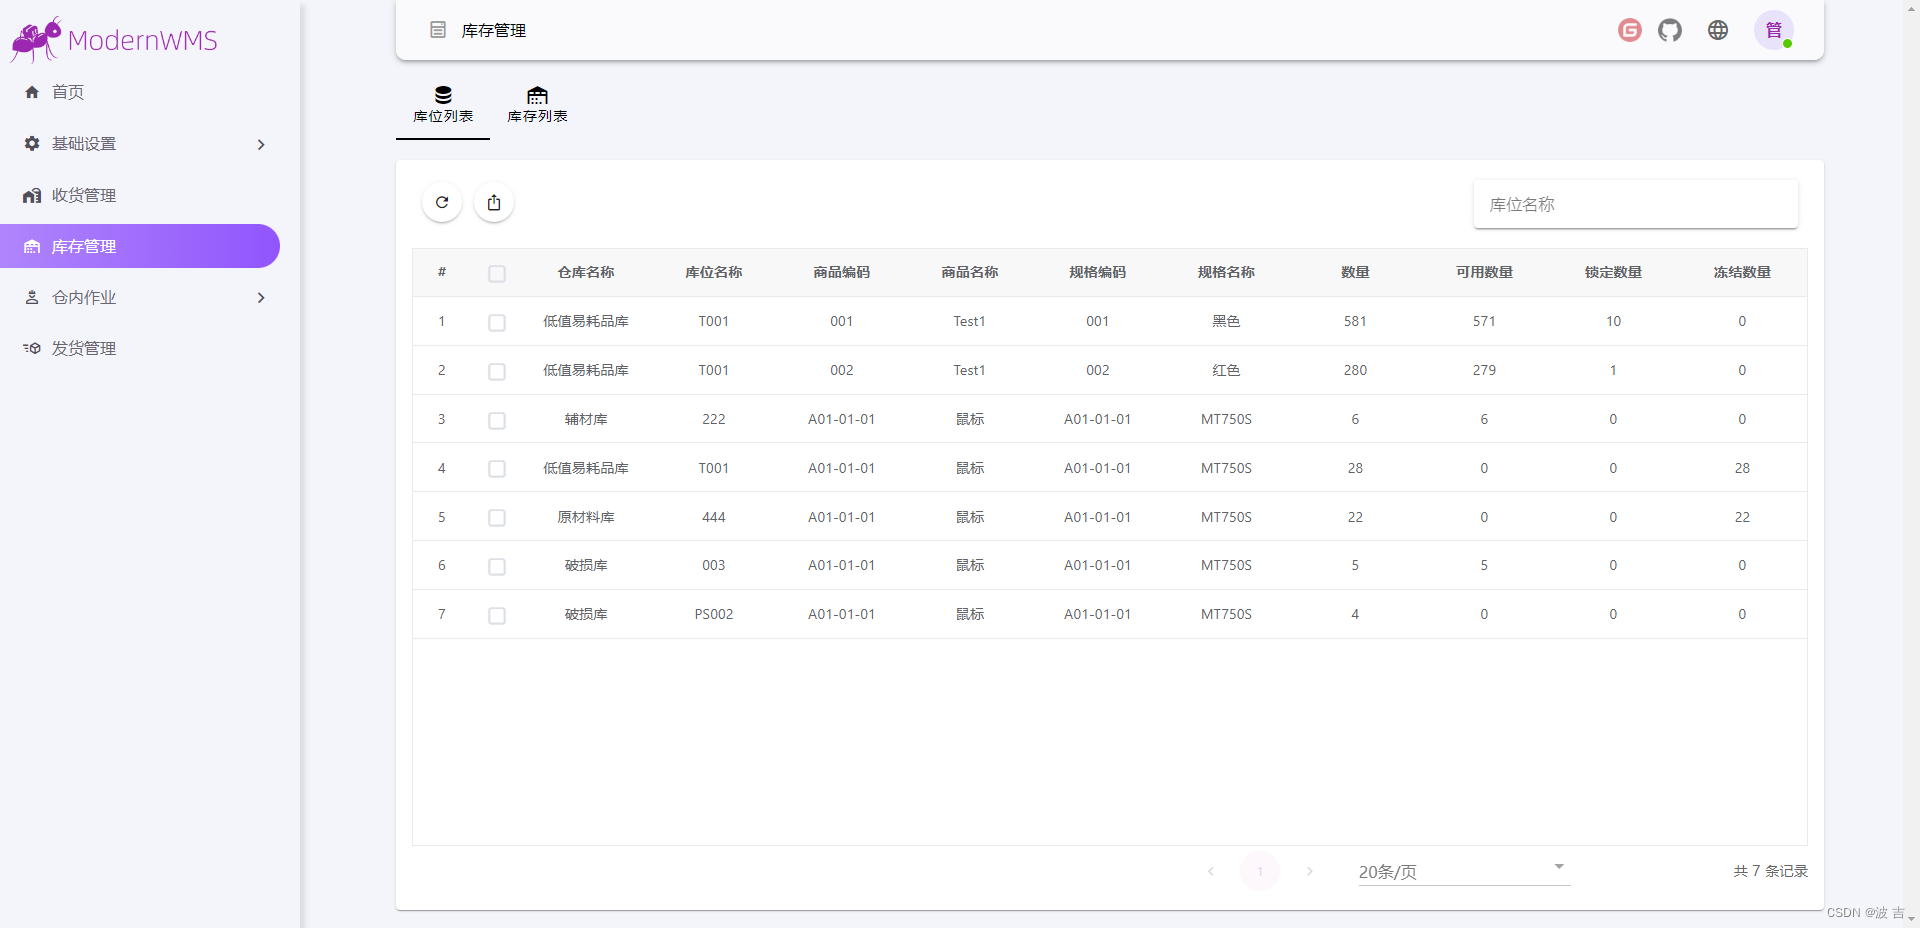Screen dimensions: 1920x928
Task: Click the 库位名称 search field
Action: tap(1636, 204)
